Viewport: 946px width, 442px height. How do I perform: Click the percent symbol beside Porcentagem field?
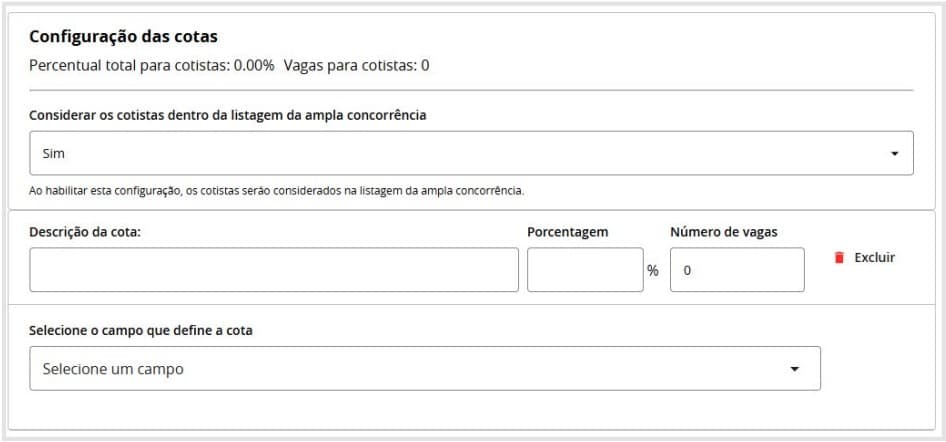point(653,271)
